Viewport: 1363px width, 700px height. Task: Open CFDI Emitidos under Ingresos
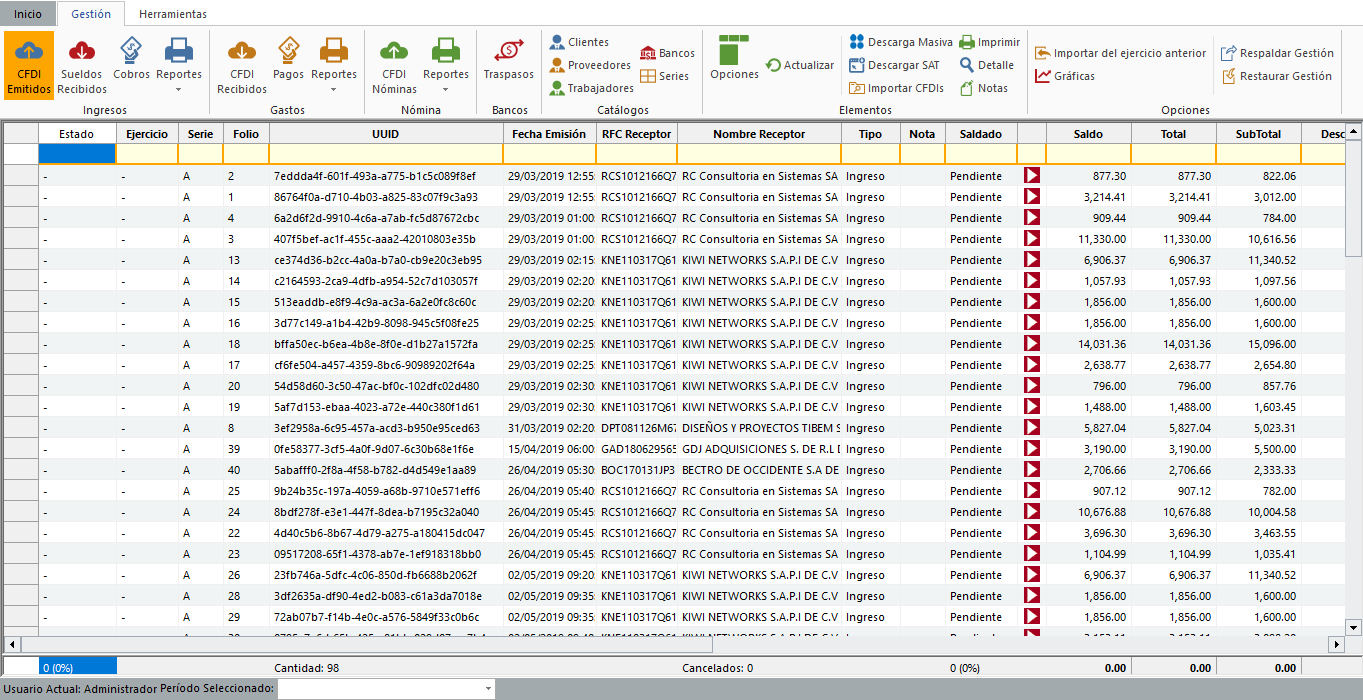pyautogui.click(x=29, y=65)
